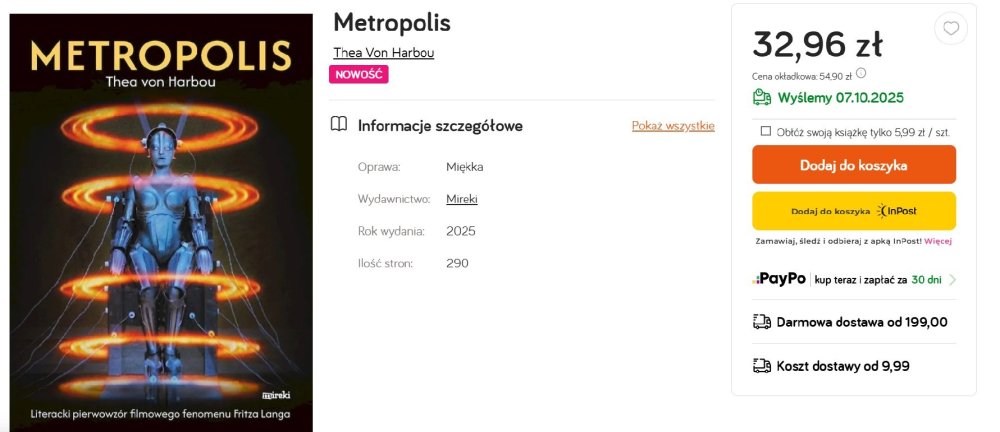Image resolution: width=1000 pixels, height=432 pixels.
Task: Click the Informacje szczegółowe heading
Action: [x=440, y=126]
